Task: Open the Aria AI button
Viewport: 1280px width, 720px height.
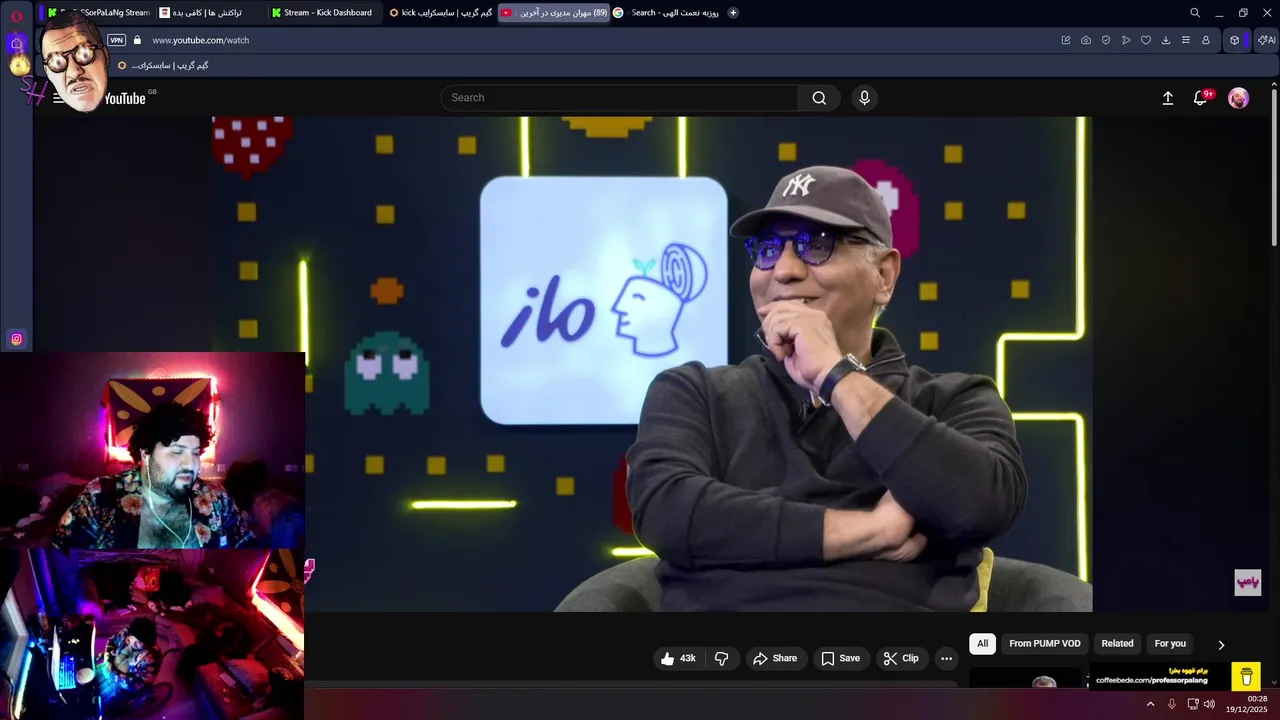Action: [x=1267, y=40]
